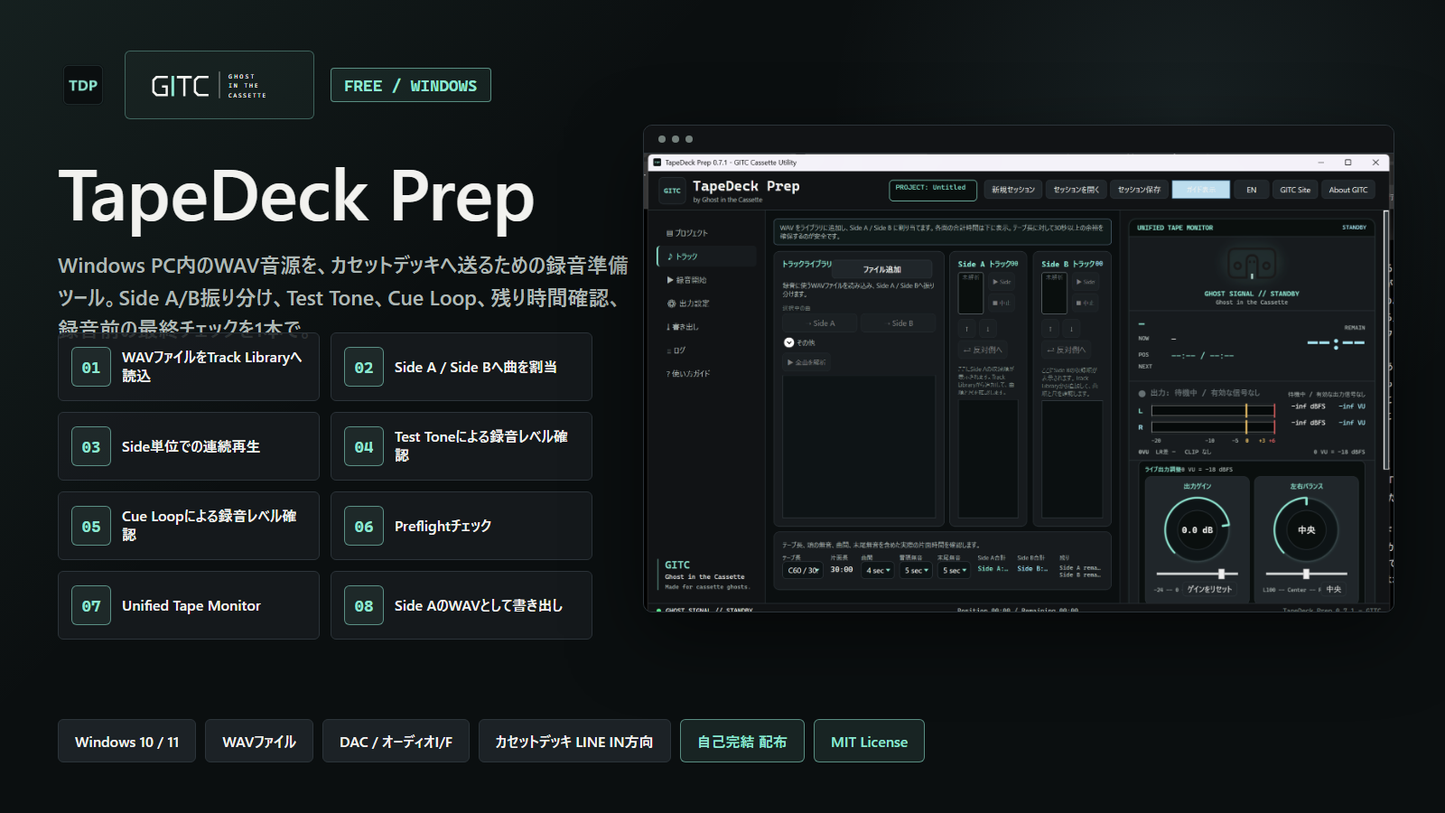Open the 末尾無音 5 sec dropdown
Image resolution: width=1445 pixels, height=813 pixels.
pyautogui.click(x=954, y=570)
